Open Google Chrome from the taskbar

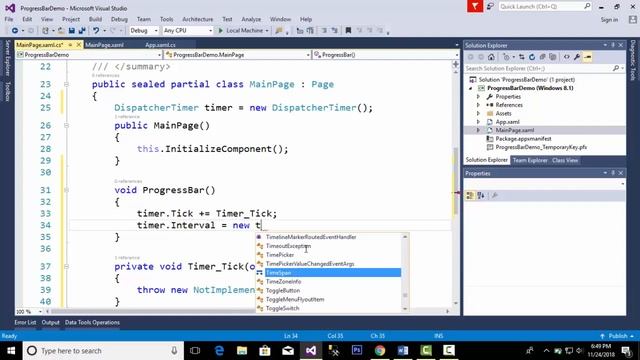pyautogui.click(x=380, y=351)
